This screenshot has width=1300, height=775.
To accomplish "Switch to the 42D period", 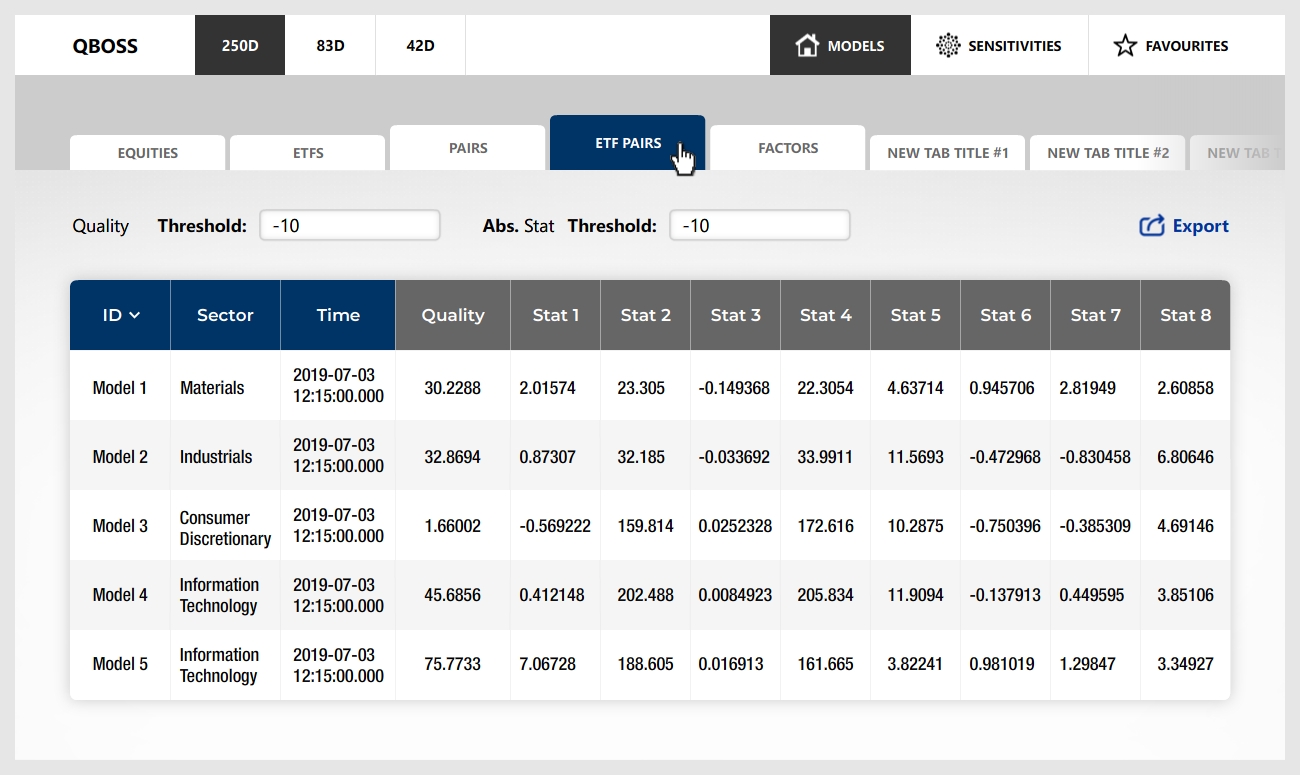I will [420, 45].
